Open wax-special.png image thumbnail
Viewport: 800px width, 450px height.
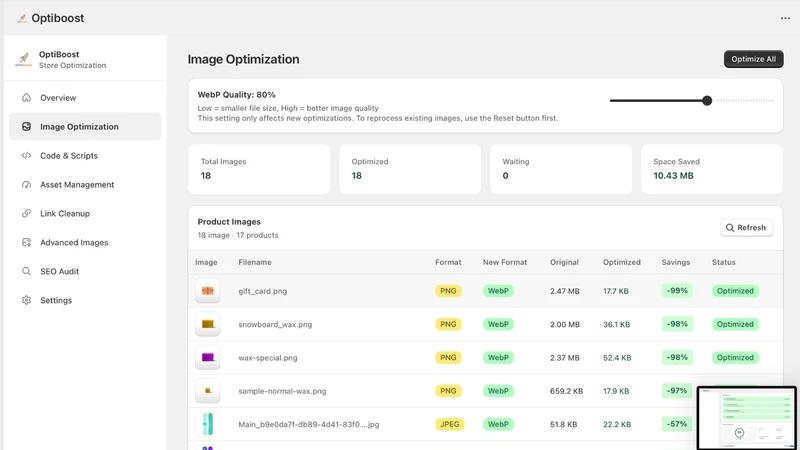click(208, 358)
